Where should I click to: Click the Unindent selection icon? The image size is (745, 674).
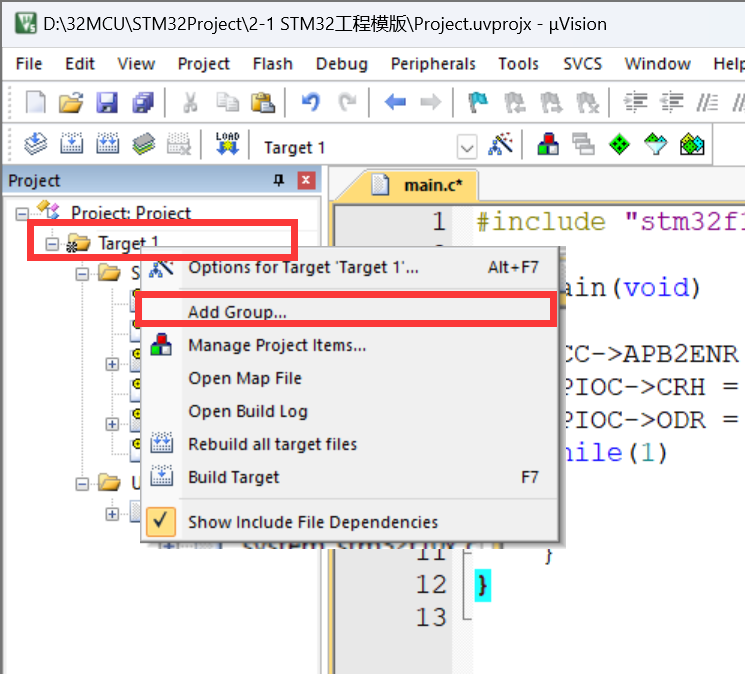click(x=672, y=102)
